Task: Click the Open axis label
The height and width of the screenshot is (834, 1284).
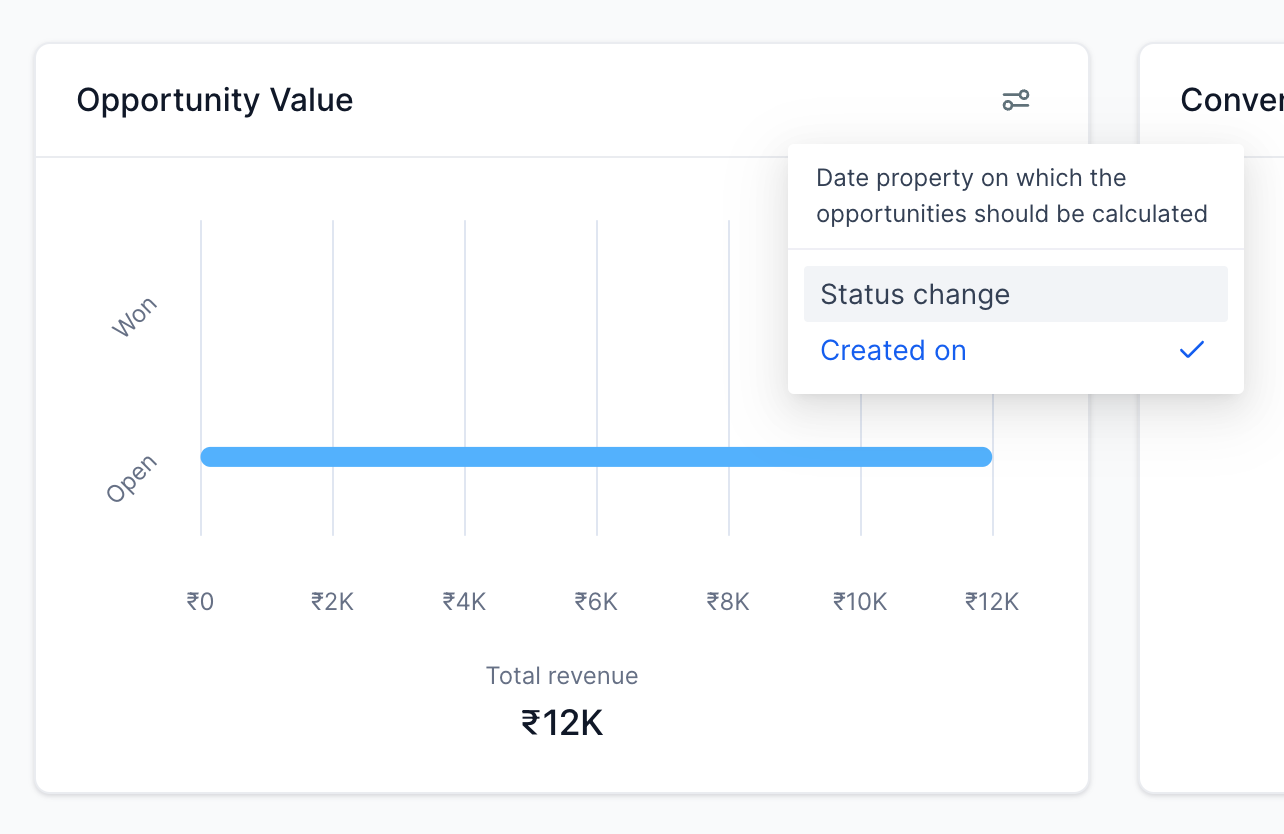Action: pyautogui.click(x=132, y=479)
